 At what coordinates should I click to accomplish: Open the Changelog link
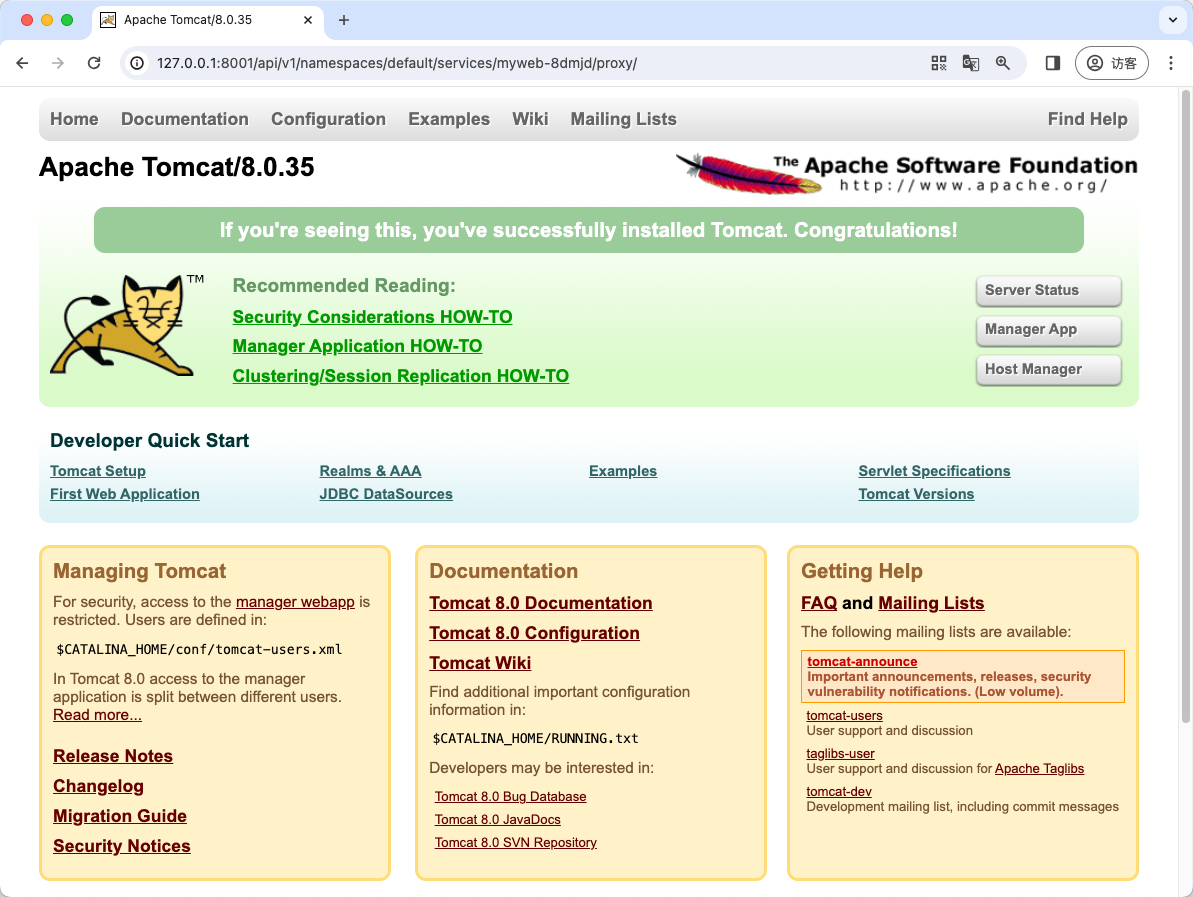[98, 786]
